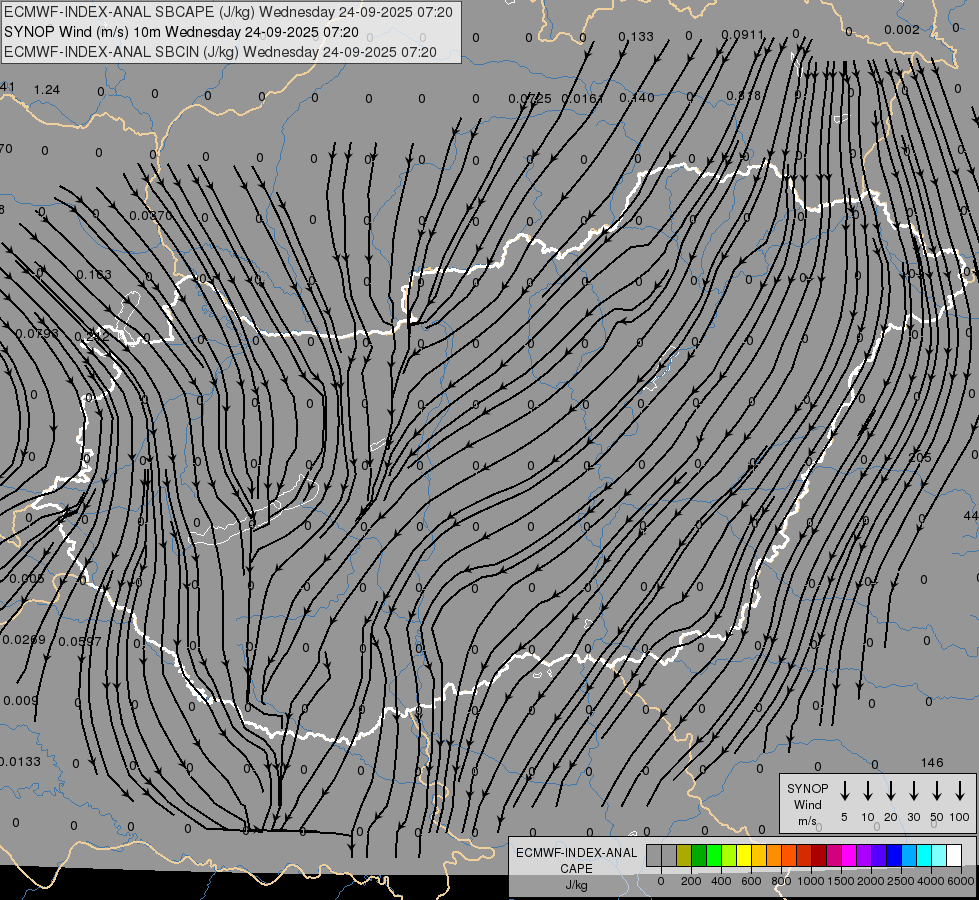Click the SYNOP Wind m/s legend label
The image size is (979, 900).
807,804
